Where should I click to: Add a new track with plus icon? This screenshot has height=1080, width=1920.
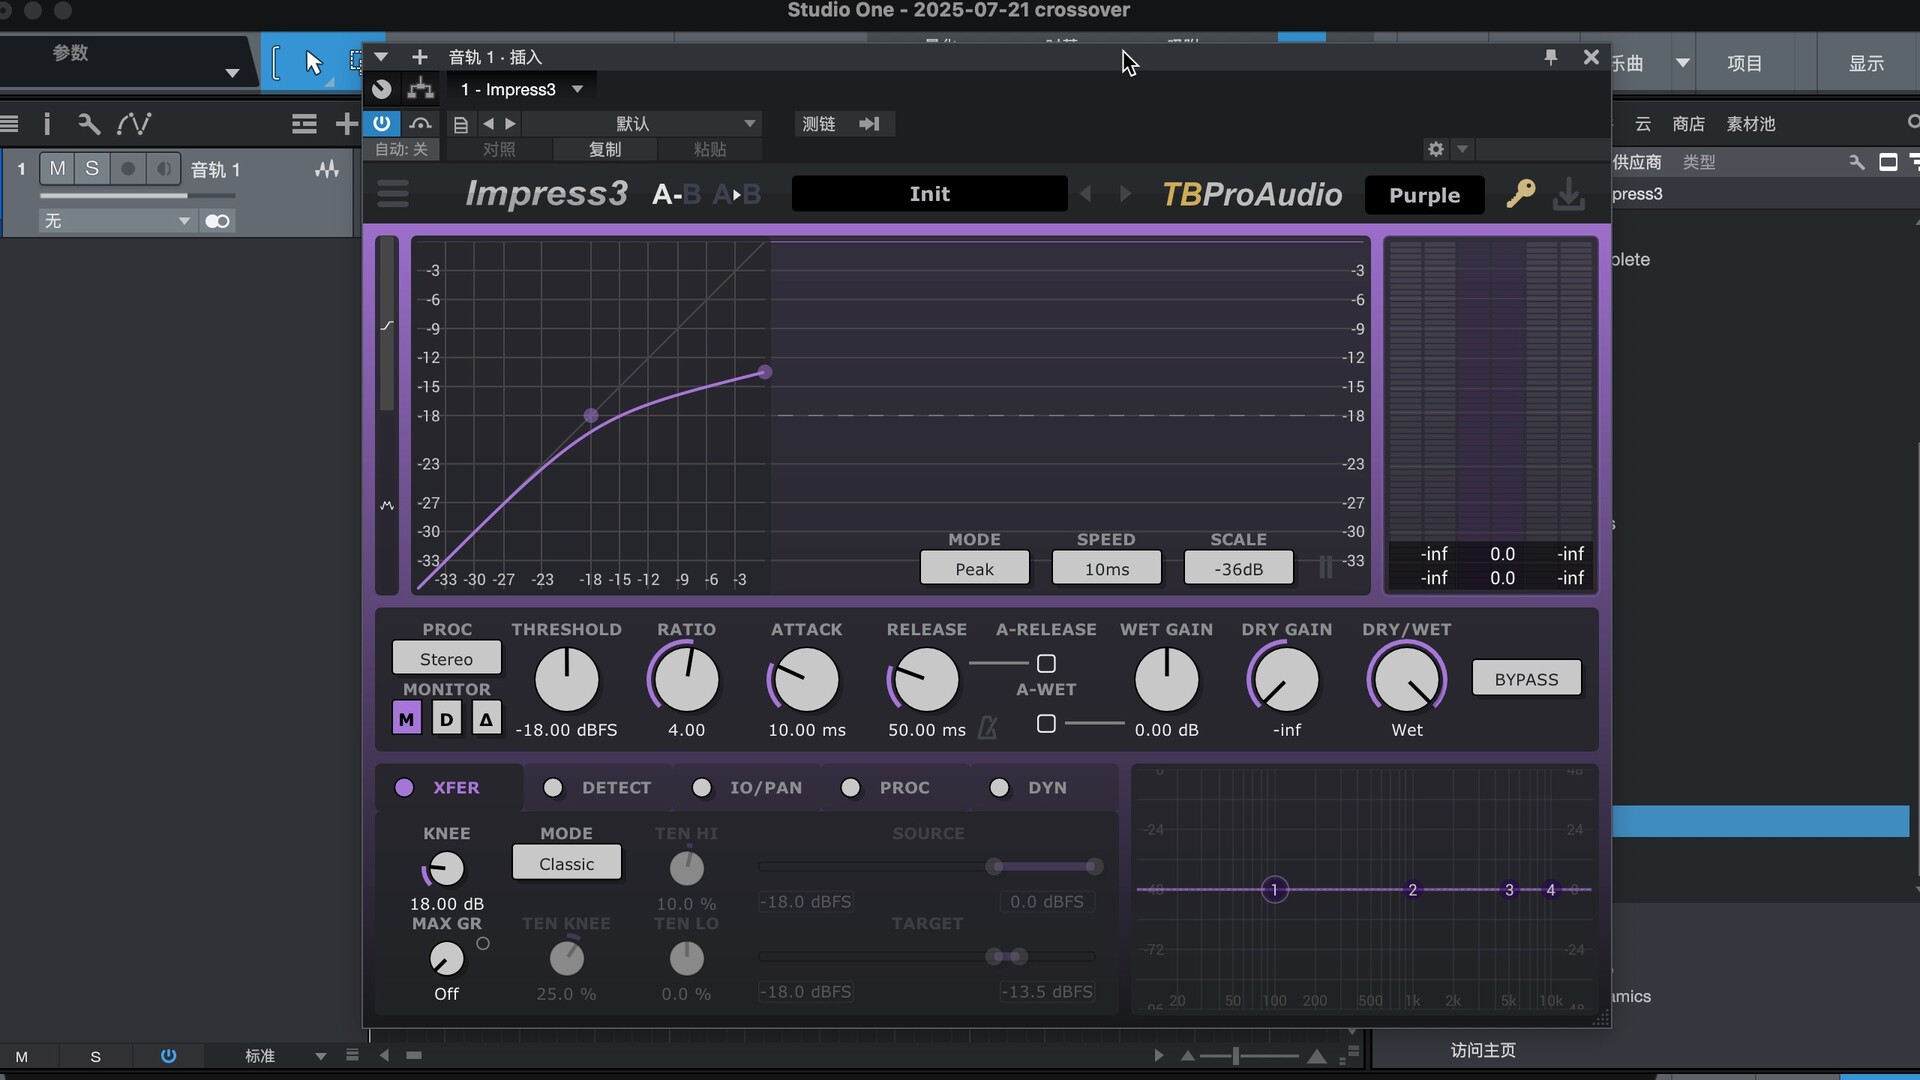pos(346,124)
